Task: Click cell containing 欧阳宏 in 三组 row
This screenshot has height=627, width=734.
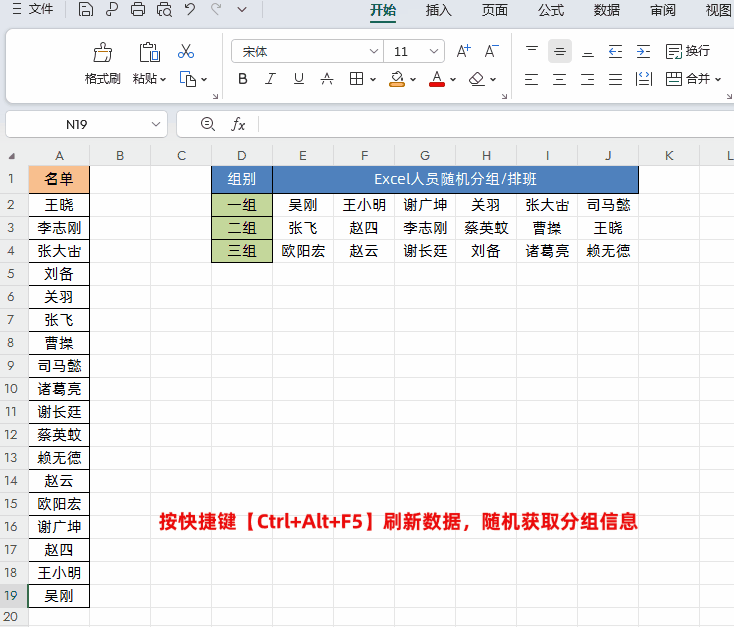Action: click(x=303, y=251)
